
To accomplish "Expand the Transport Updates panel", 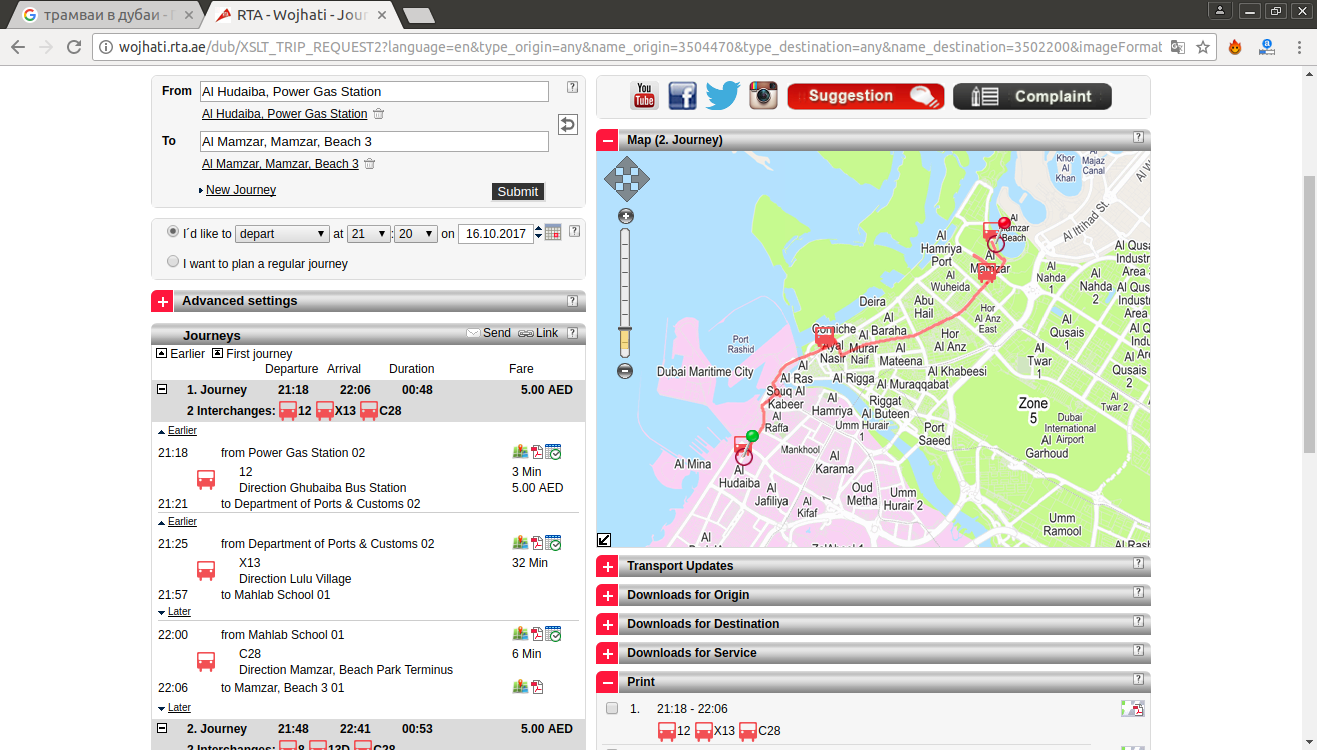I will pos(607,566).
